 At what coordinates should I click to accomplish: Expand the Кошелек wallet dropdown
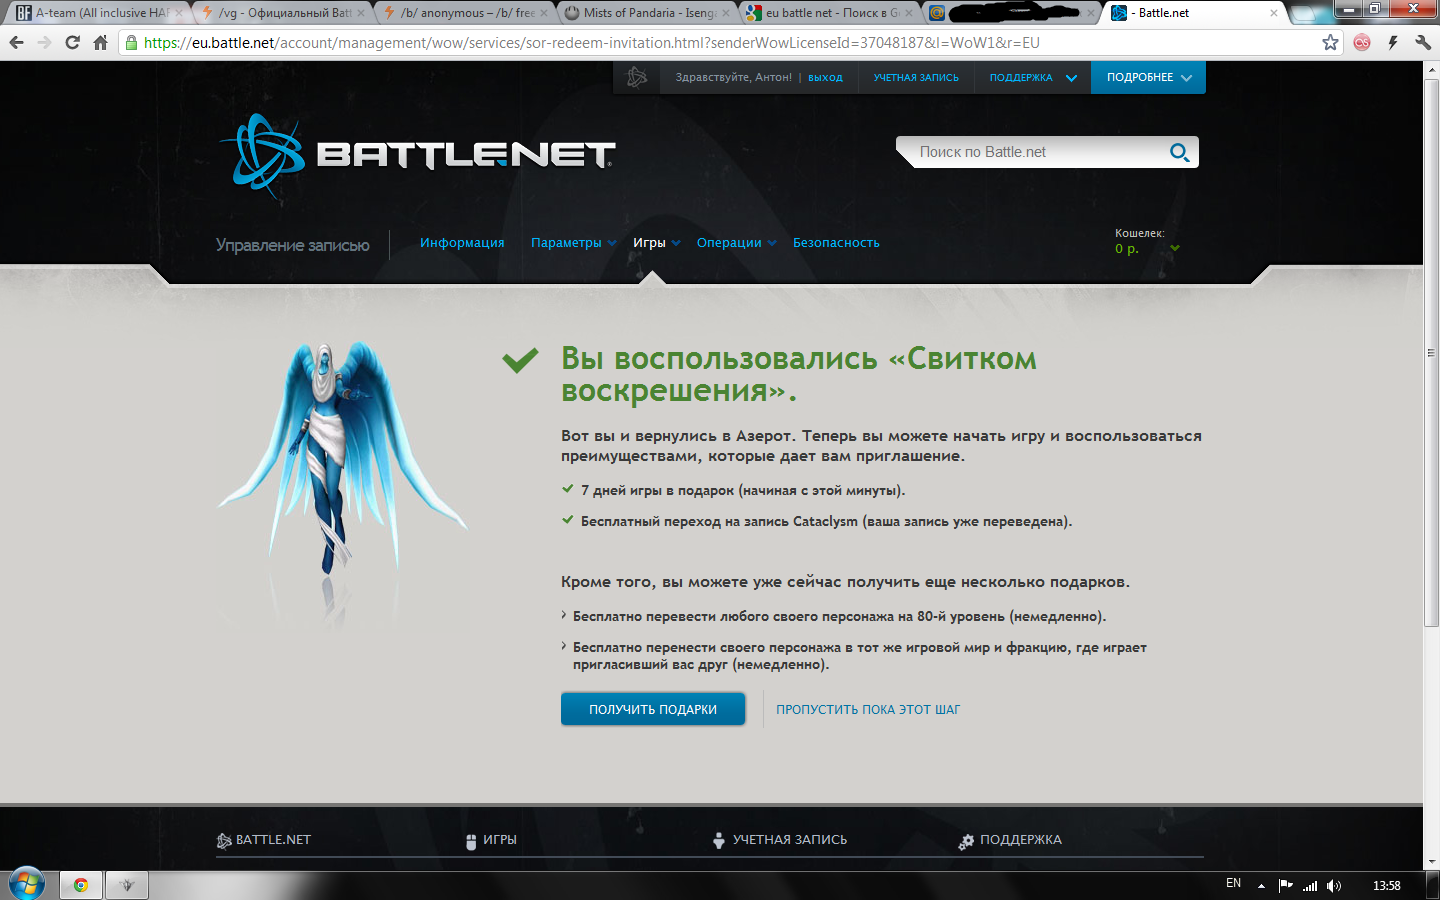(x=1175, y=249)
